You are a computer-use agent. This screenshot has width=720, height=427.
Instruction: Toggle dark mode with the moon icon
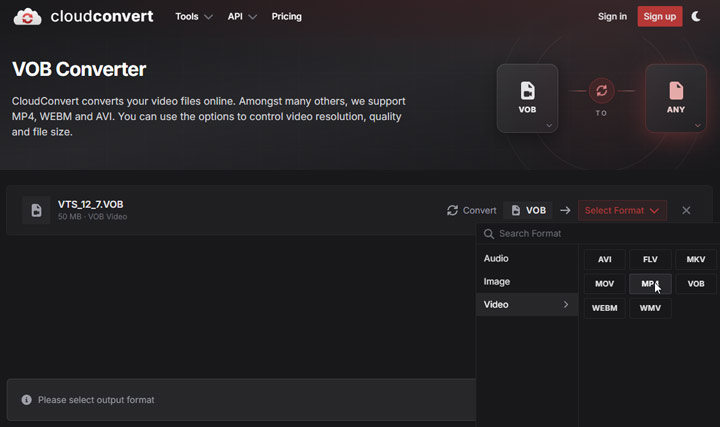696,17
